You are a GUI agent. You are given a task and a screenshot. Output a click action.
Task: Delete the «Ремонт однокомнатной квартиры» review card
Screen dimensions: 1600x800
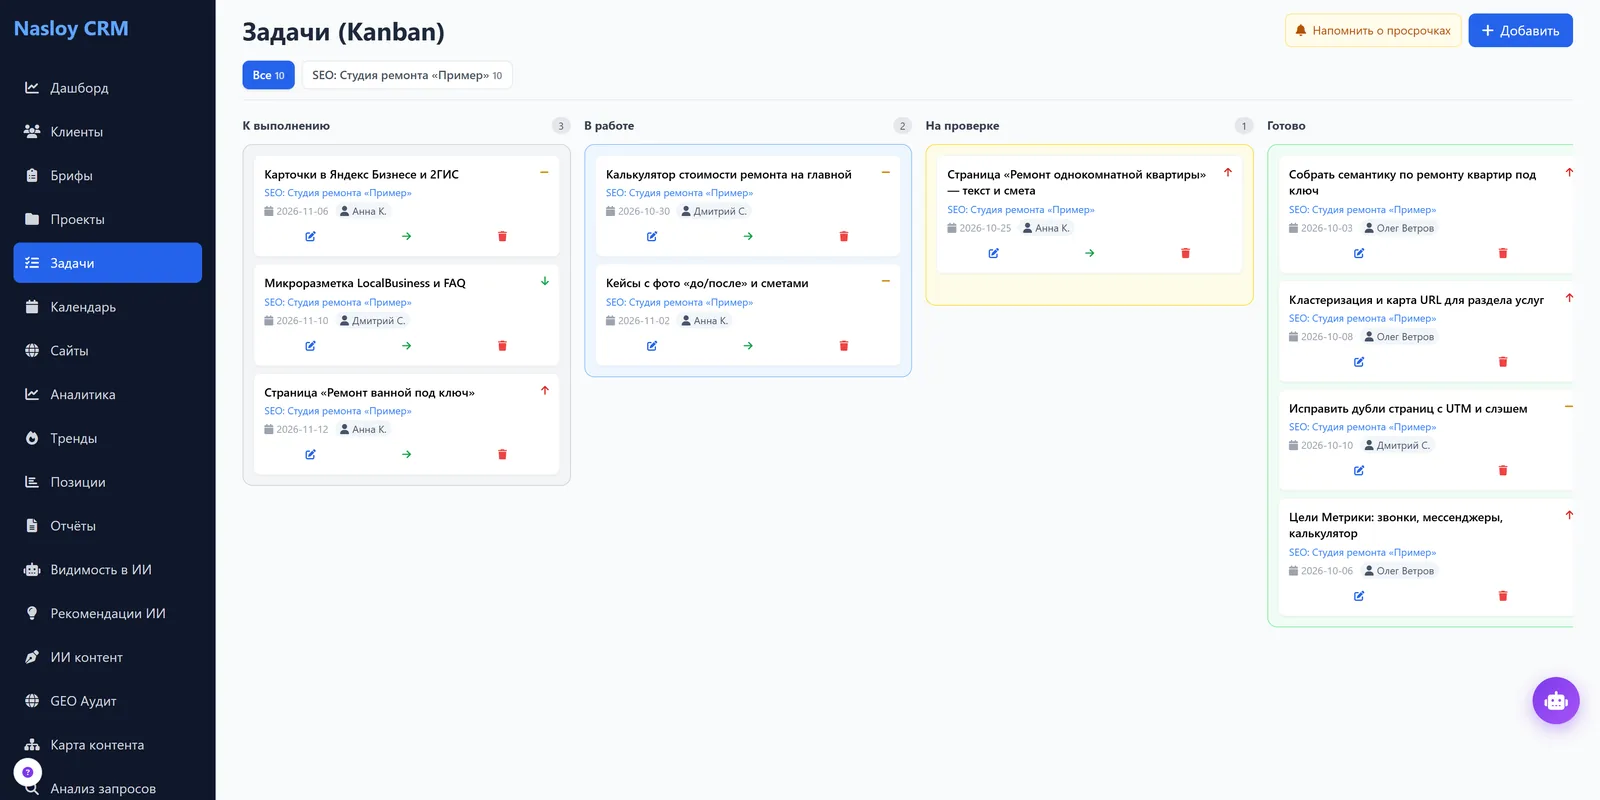point(1185,254)
